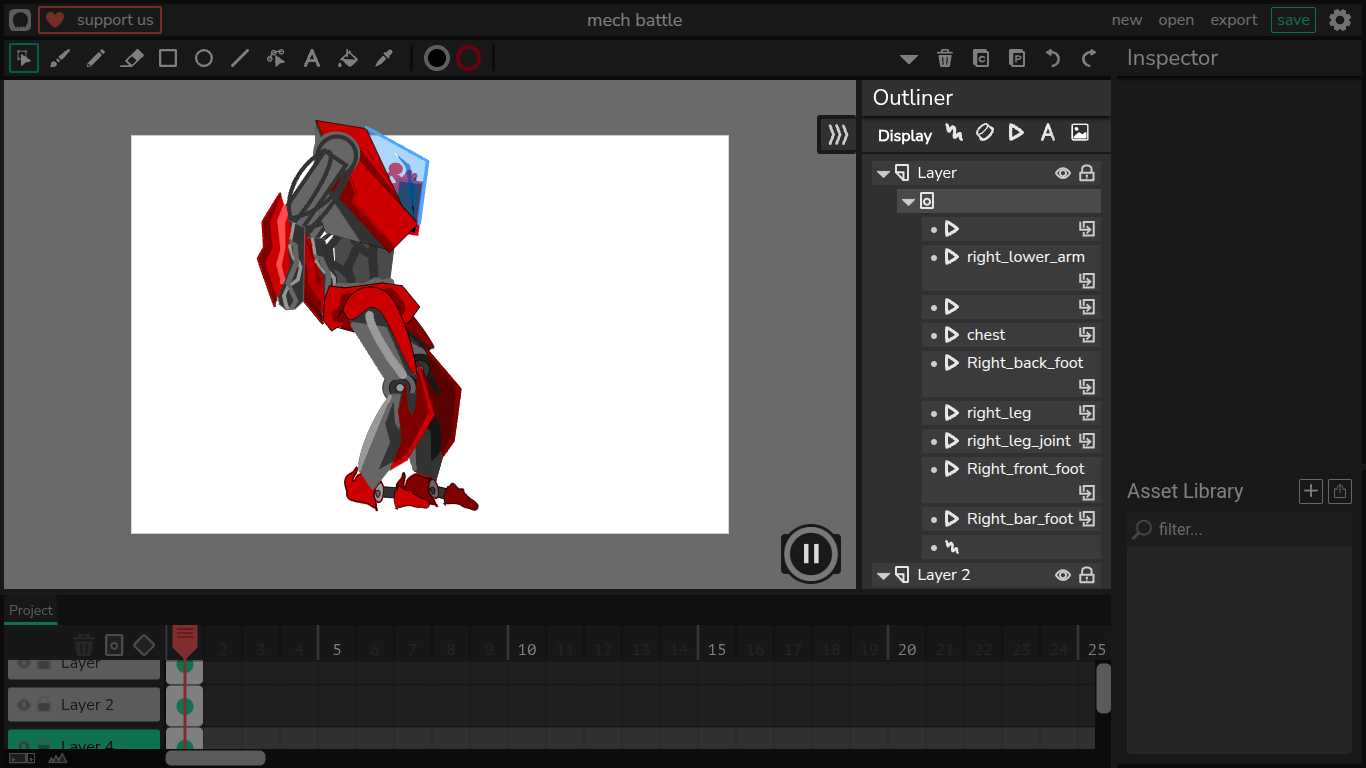This screenshot has height=768, width=1366.
Task: Switch to the Project tab
Action: click(x=31, y=610)
